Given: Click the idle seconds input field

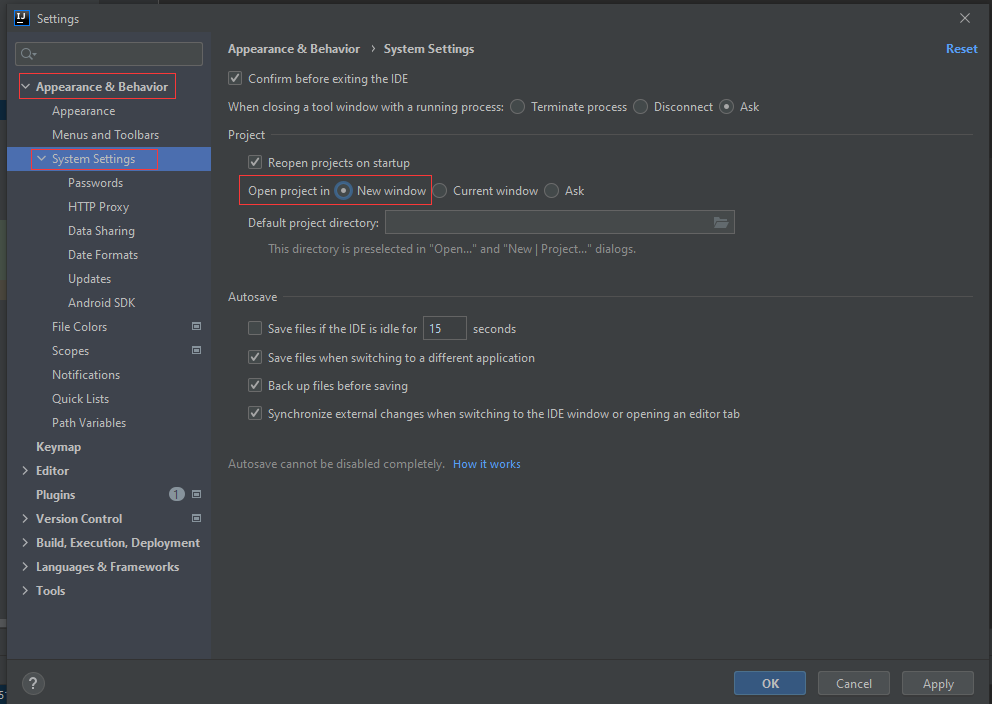Looking at the screenshot, I should click(x=444, y=328).
